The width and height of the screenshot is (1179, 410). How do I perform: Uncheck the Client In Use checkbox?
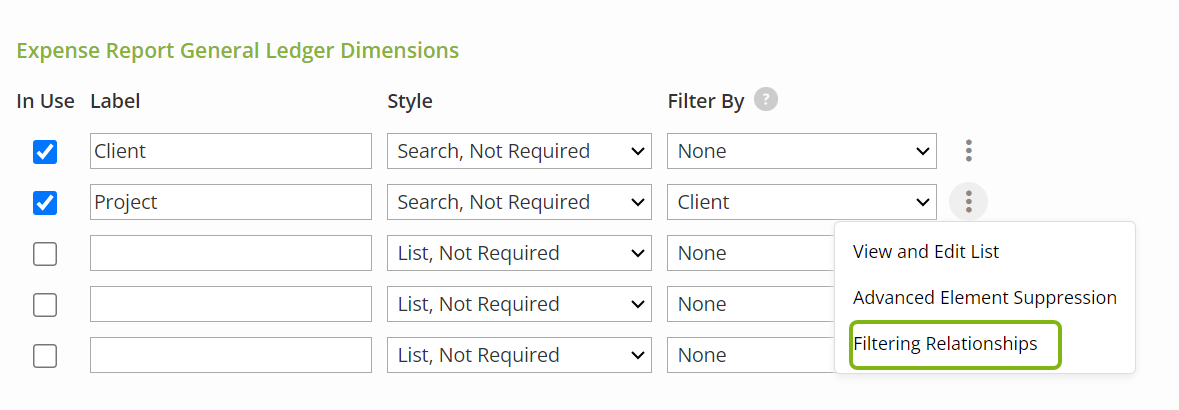point(45,151)
